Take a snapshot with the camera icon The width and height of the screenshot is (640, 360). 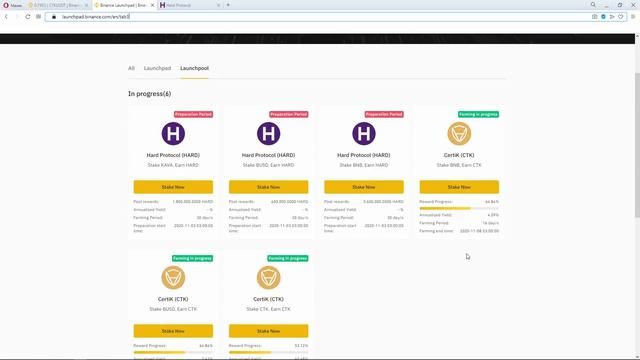tap(594, 17)
